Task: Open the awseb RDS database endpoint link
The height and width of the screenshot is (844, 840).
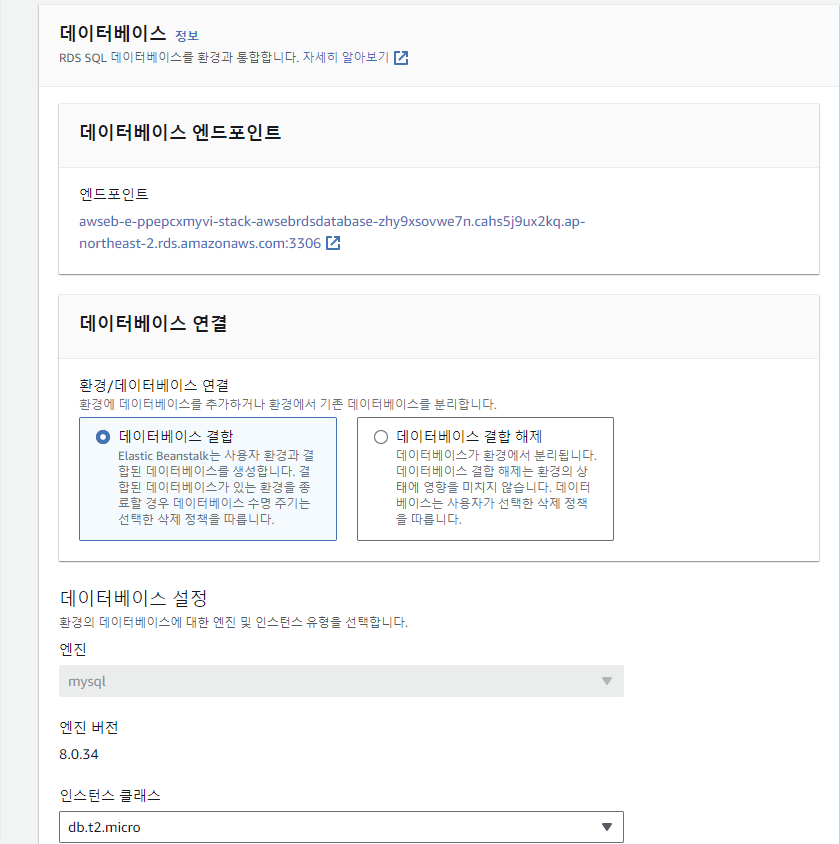Action: point(332,232)
